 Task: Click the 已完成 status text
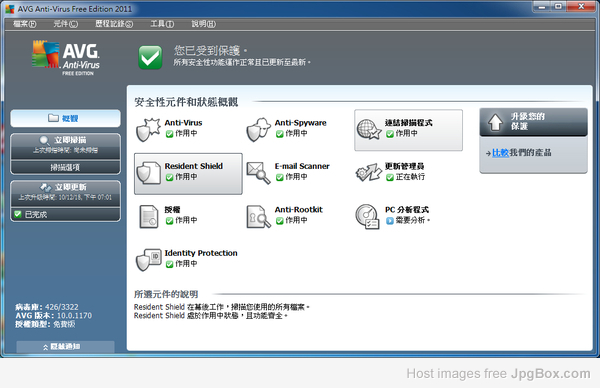click(x=36, y=214)
